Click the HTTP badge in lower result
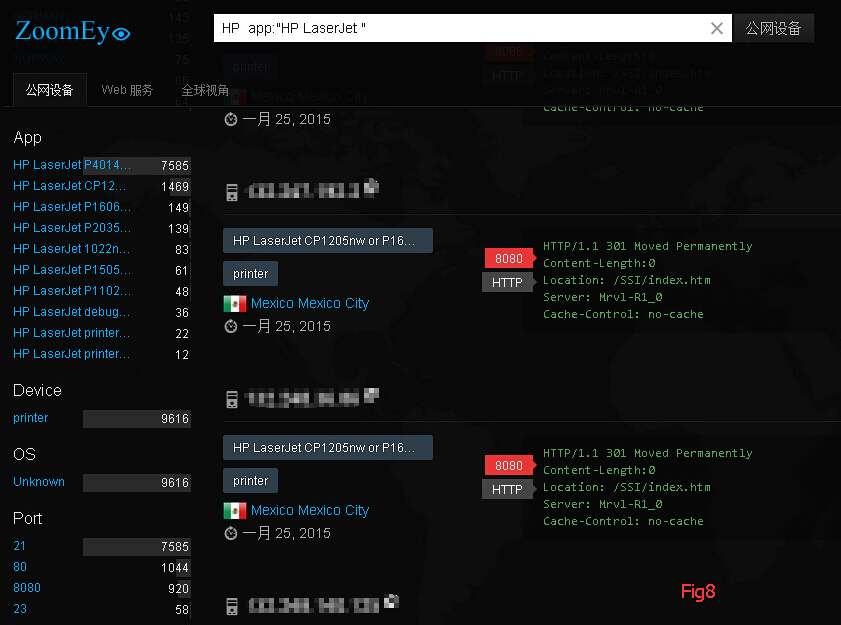Image resolution: width=841 pixels, height=625 pixels. 507,489
